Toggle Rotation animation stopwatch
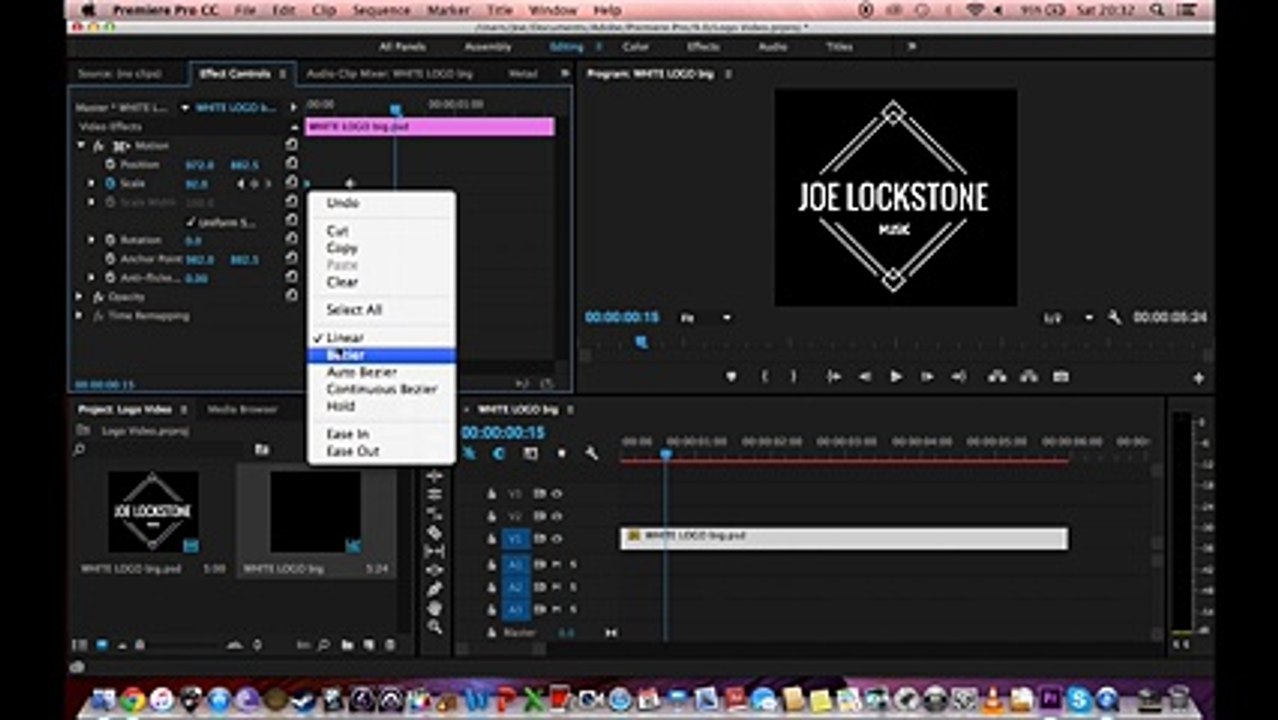The height and width of the screenshot is (720, 1278). [x=110, y=241]
